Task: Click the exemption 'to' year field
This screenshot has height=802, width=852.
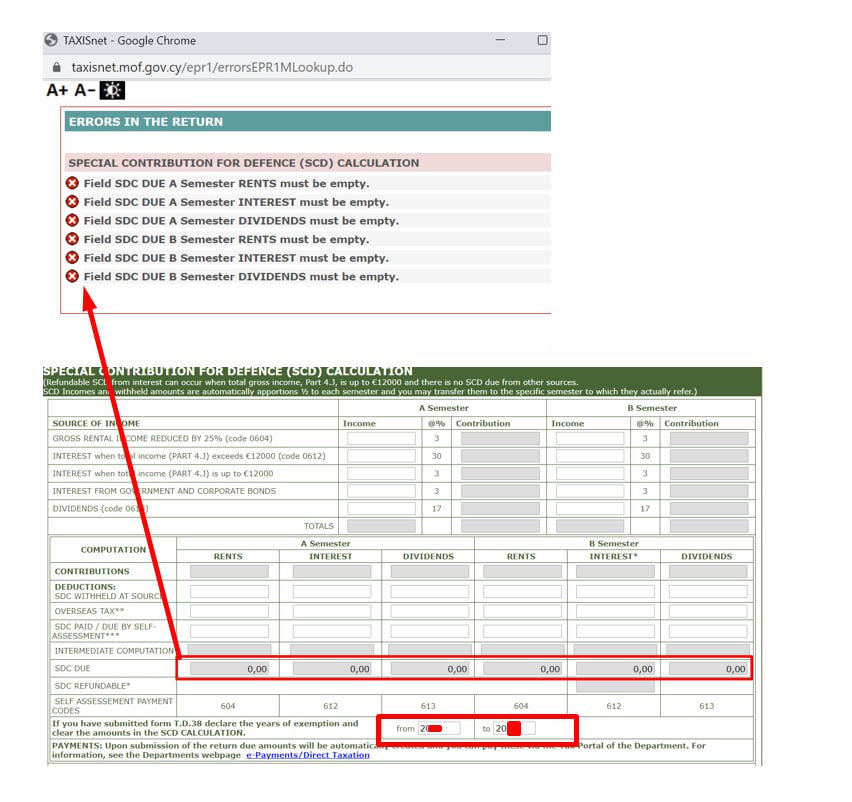Action: click(514, 729)
